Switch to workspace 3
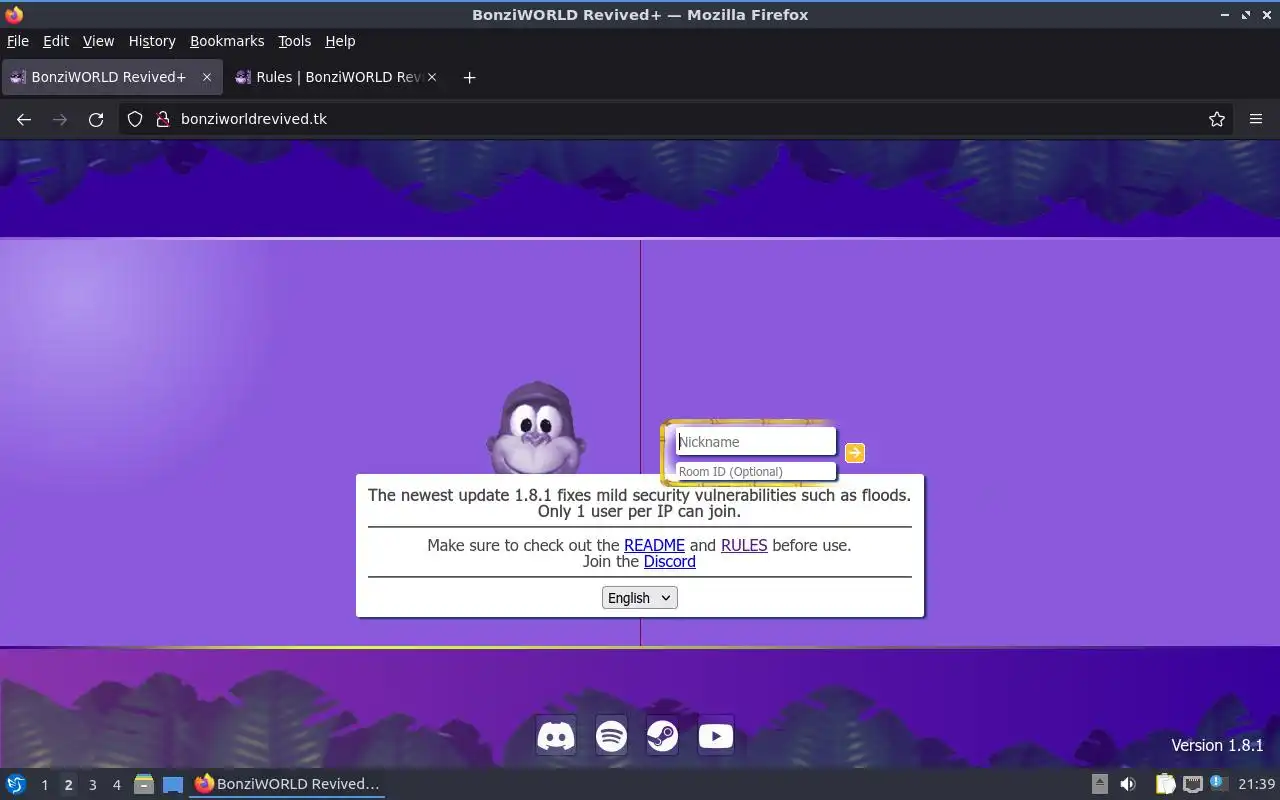This screenshot has width=1280, height=800. [x=93, y=784]
